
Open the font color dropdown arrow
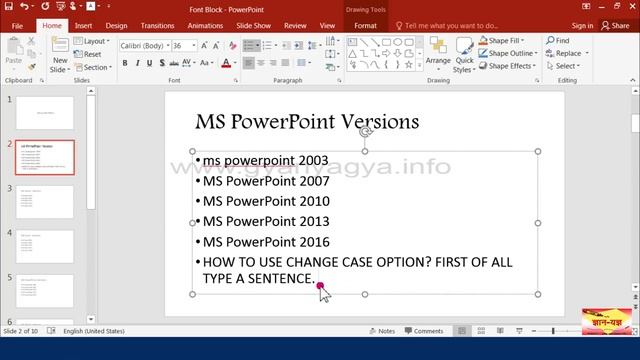[235, 63]
